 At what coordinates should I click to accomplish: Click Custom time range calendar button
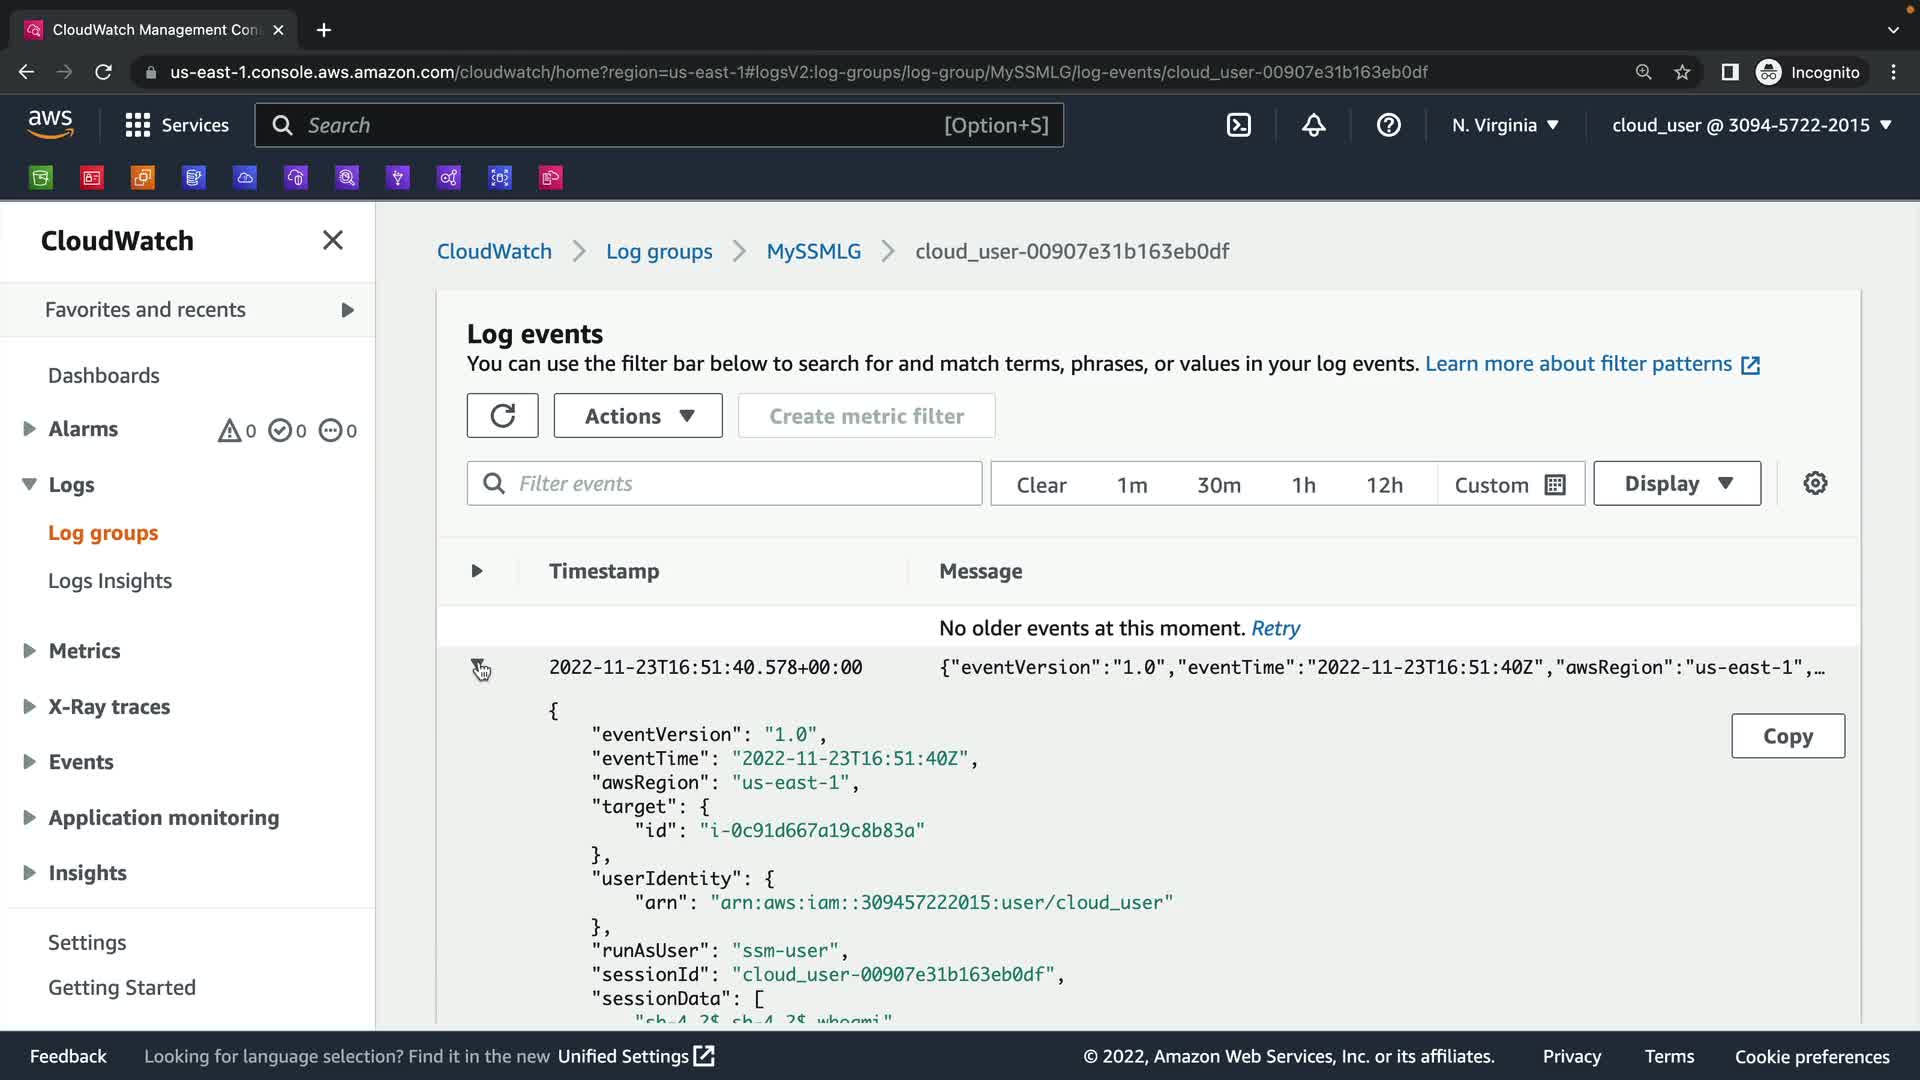click(x=1509, y=484)
